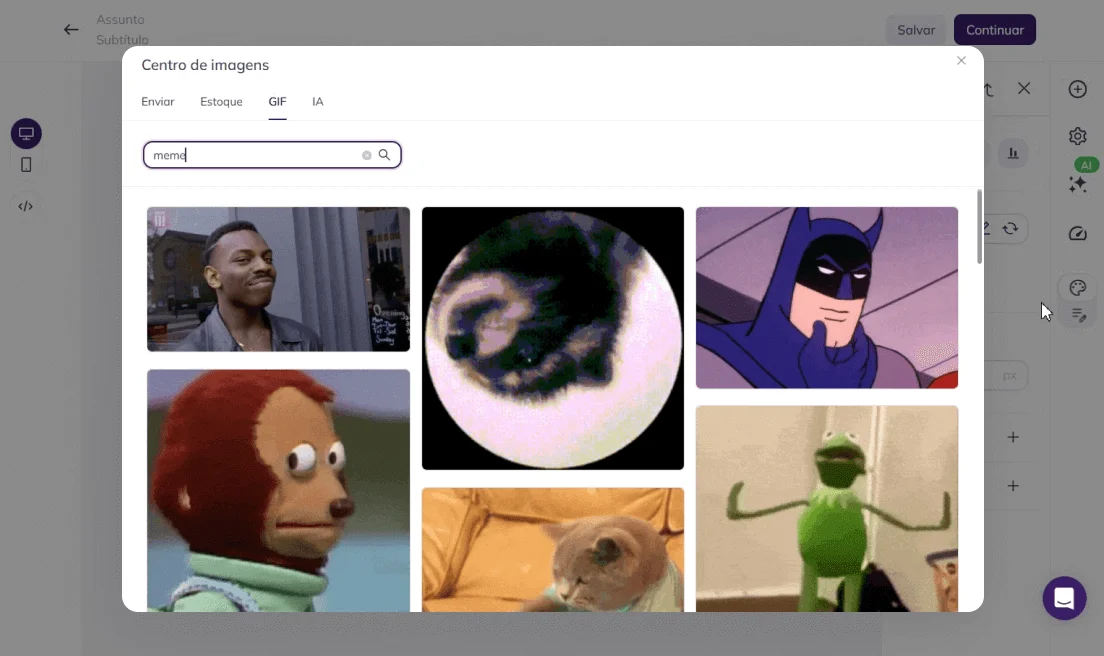Switch to the Estoque tab
1104x656 pixels.
tap(221, 102)
